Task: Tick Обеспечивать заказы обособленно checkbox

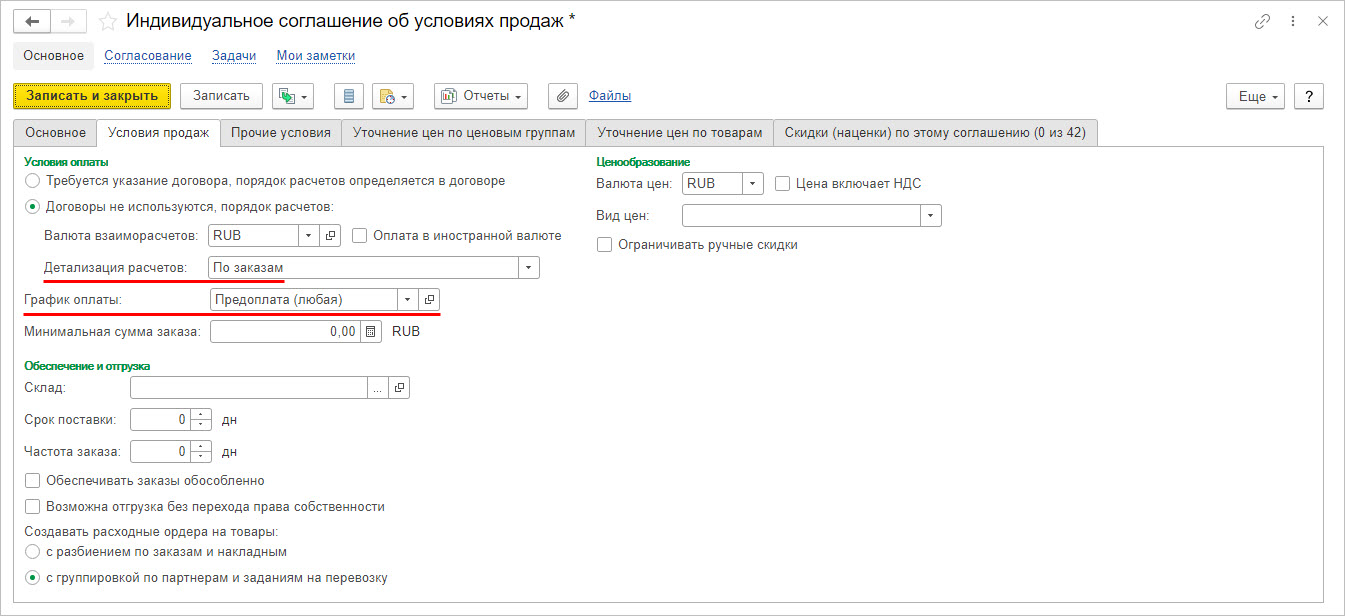Action: (x=33, y=481)
